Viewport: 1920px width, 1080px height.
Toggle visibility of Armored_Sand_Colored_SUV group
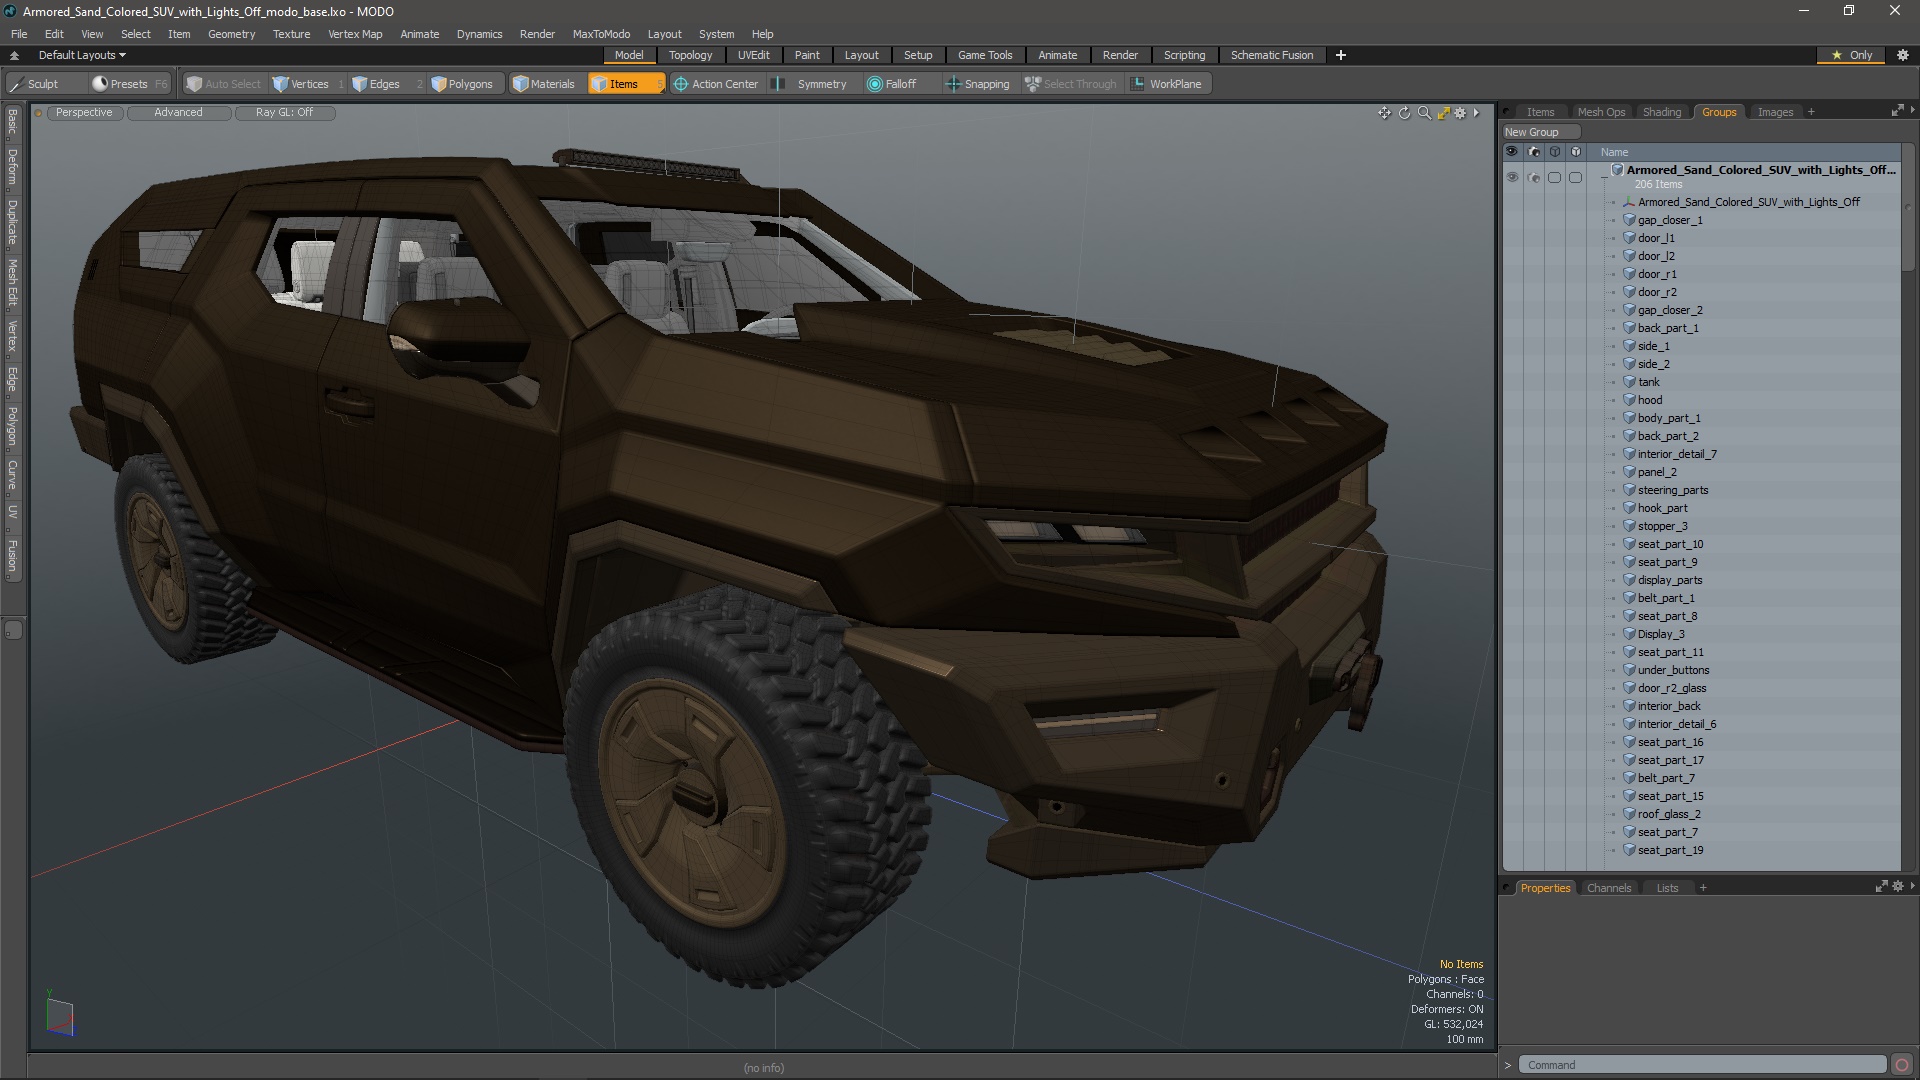pos(1511,177)
